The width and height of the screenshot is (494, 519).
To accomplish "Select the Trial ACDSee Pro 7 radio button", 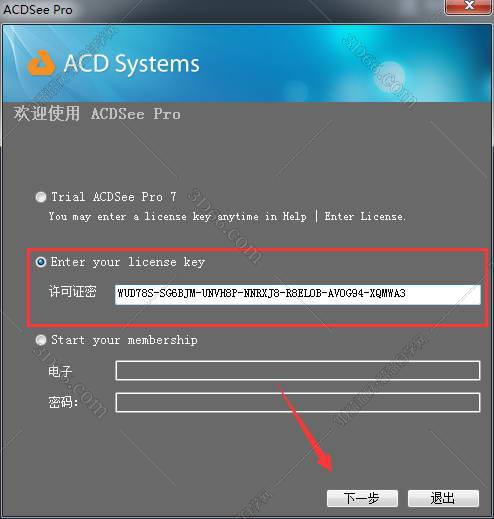I will (41, 197).
